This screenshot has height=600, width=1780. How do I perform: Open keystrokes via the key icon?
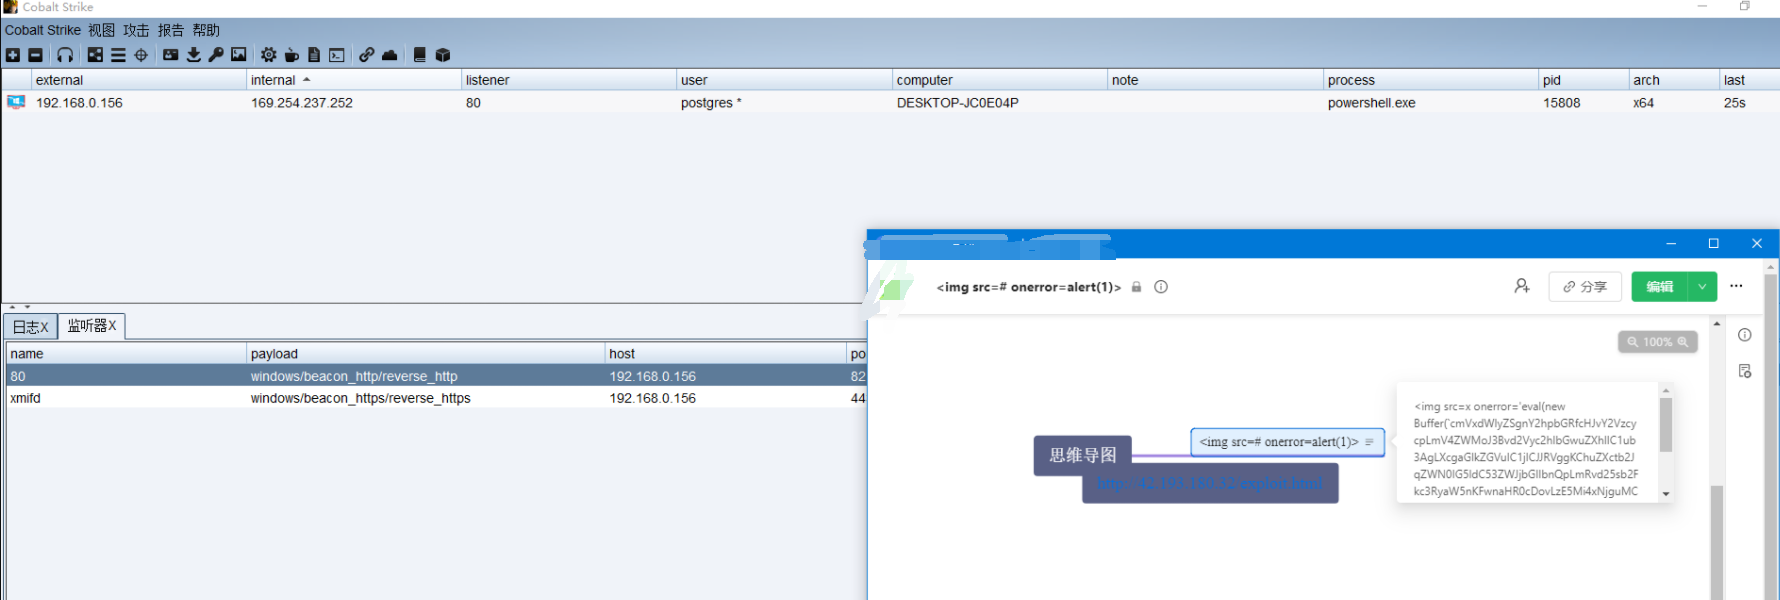point(216,55)
